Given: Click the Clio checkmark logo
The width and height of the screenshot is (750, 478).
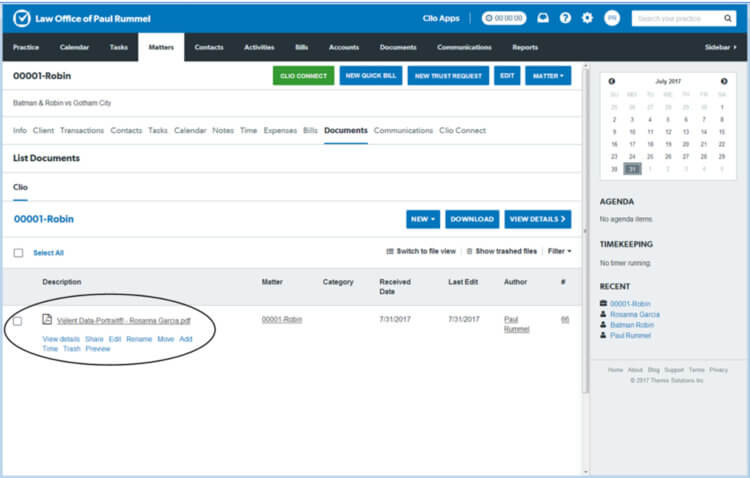Looking at the screenshot, I should pos(22,18).
